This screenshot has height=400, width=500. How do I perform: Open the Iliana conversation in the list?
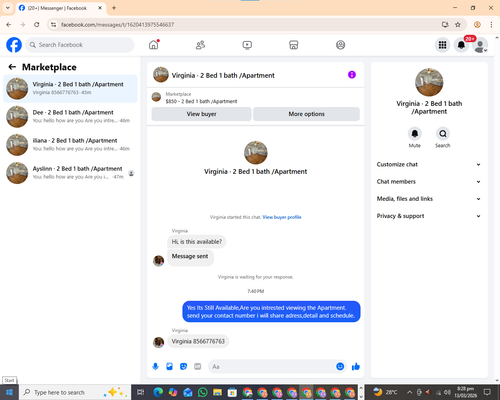pyautogui.click(x=70, y=145)
